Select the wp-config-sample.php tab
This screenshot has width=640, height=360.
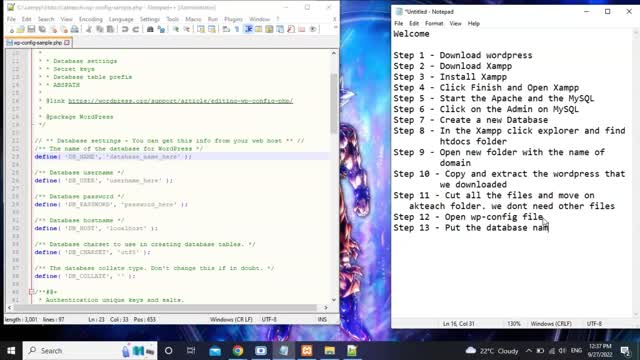coord(35,42)
